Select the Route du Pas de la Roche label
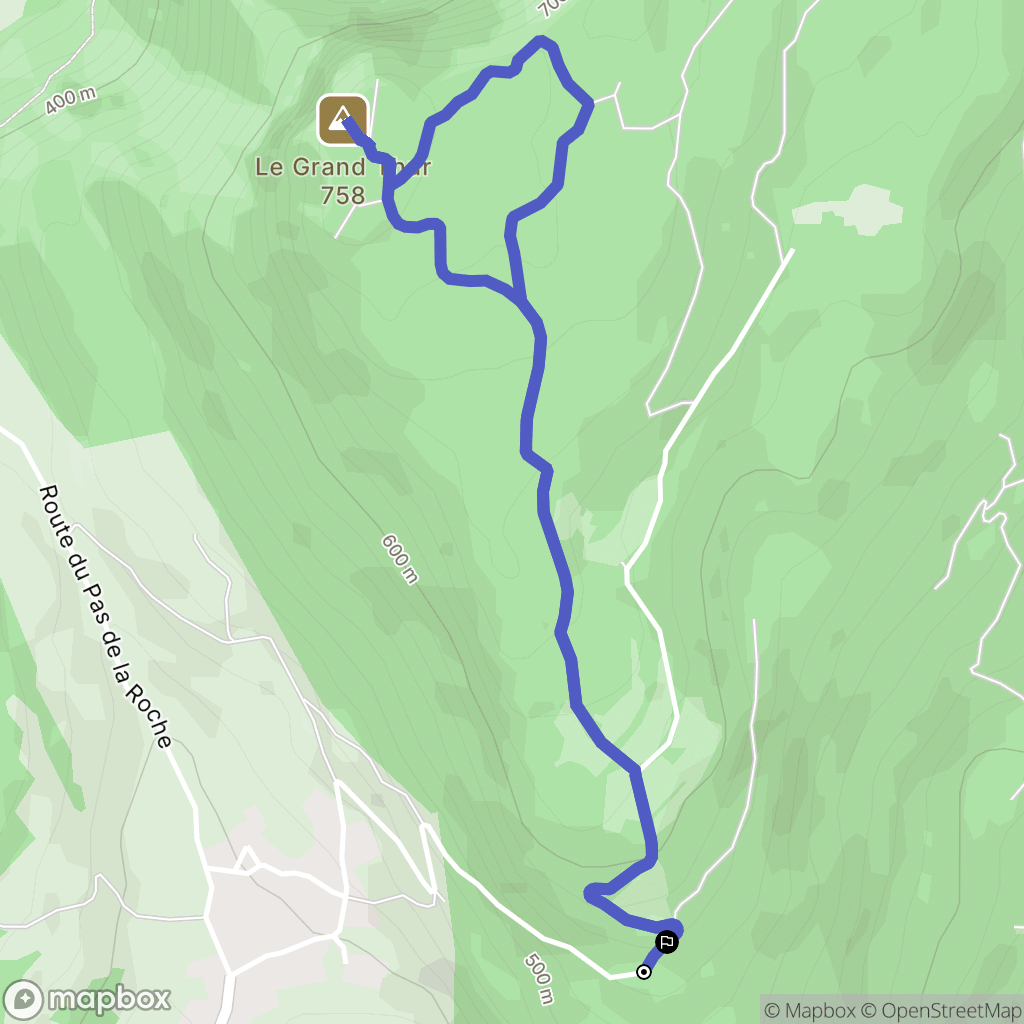Screen dimensions: 1024x1024 pos(105,616)
